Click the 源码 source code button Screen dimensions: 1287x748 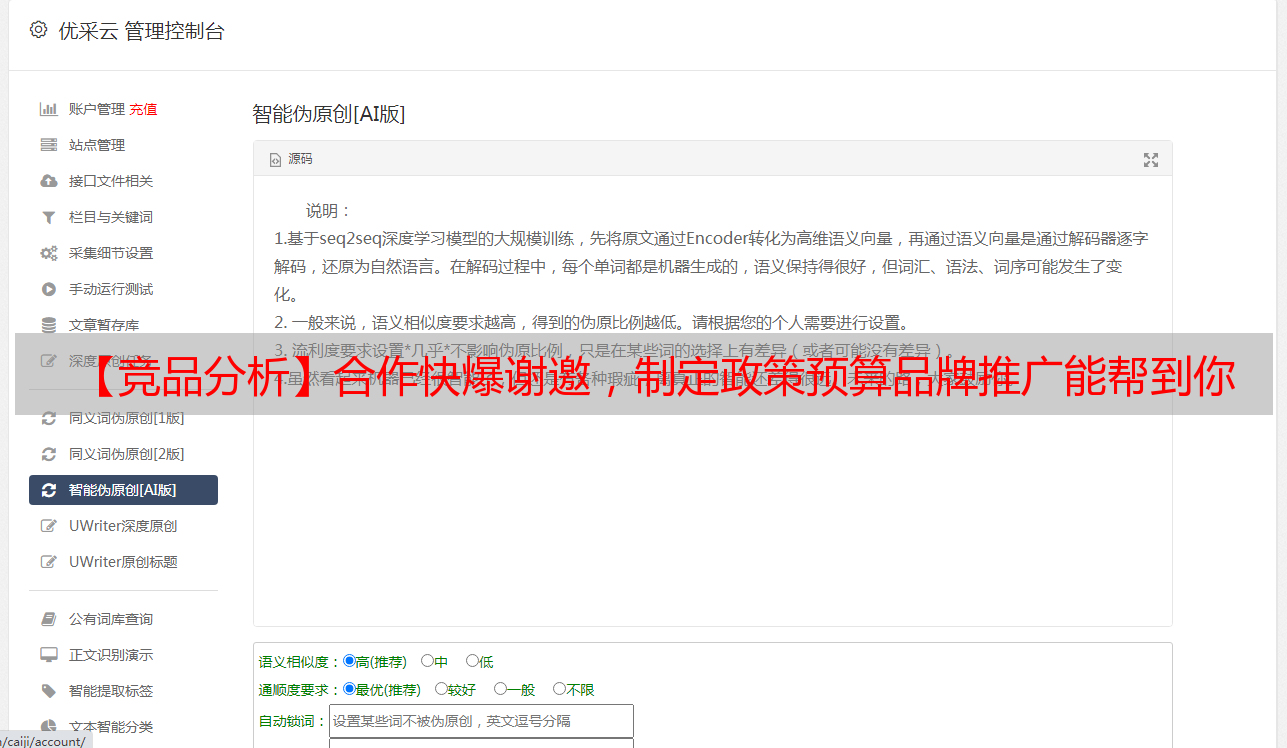291,159
